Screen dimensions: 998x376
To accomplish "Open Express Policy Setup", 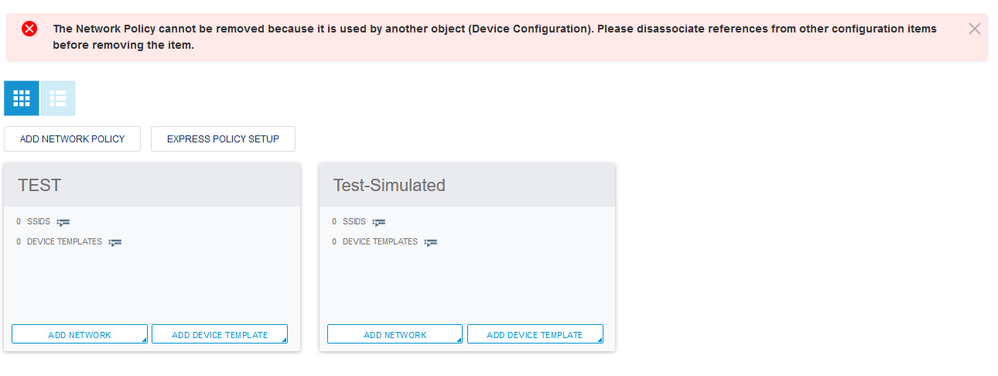I will [x=223, y=139].
